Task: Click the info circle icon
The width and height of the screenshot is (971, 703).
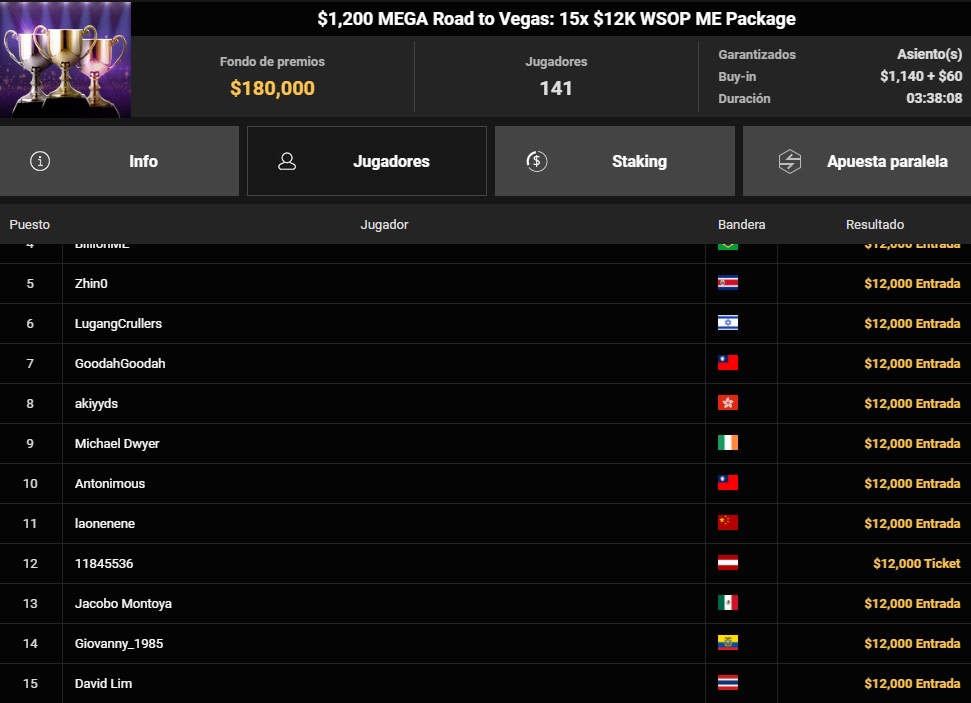Action: (x=40, y=161)
